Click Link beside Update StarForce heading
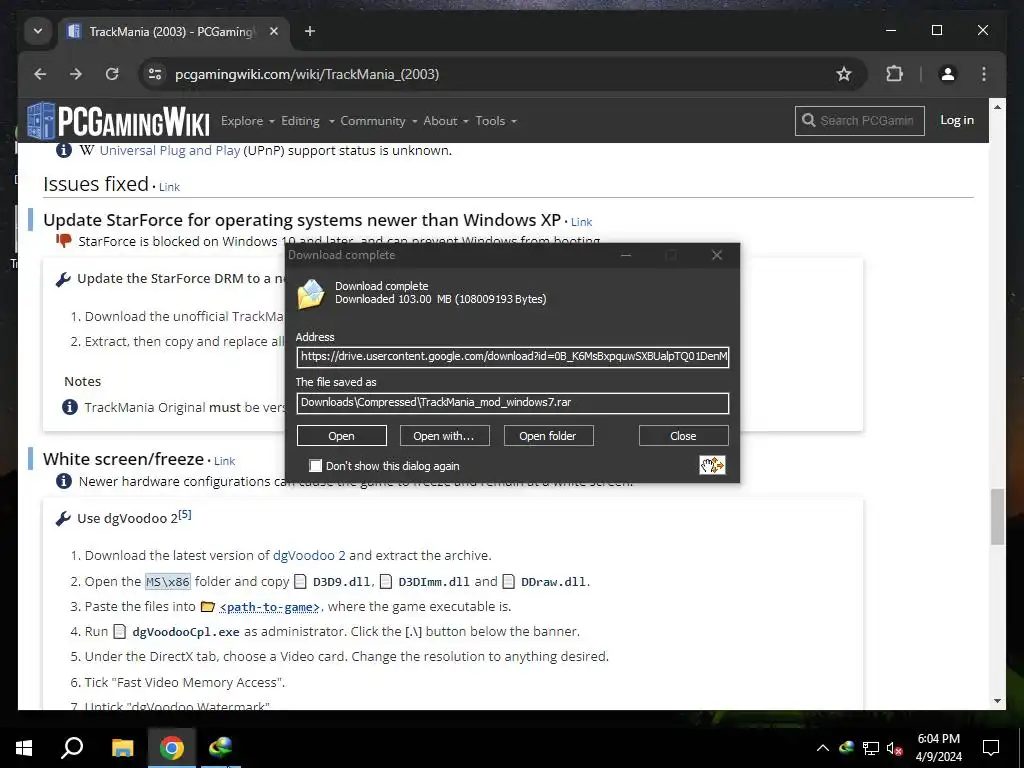The image size is (1024, 768). pos(581,222)
